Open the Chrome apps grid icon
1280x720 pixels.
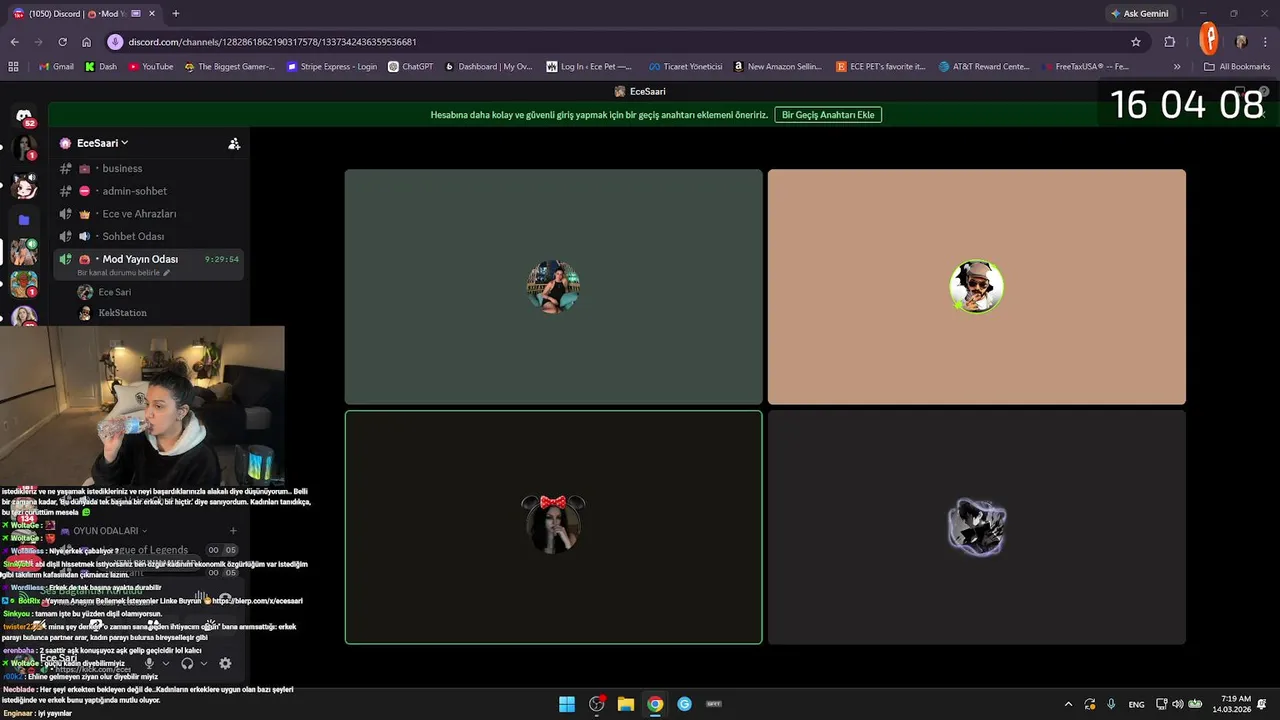[x=13, y=67]
